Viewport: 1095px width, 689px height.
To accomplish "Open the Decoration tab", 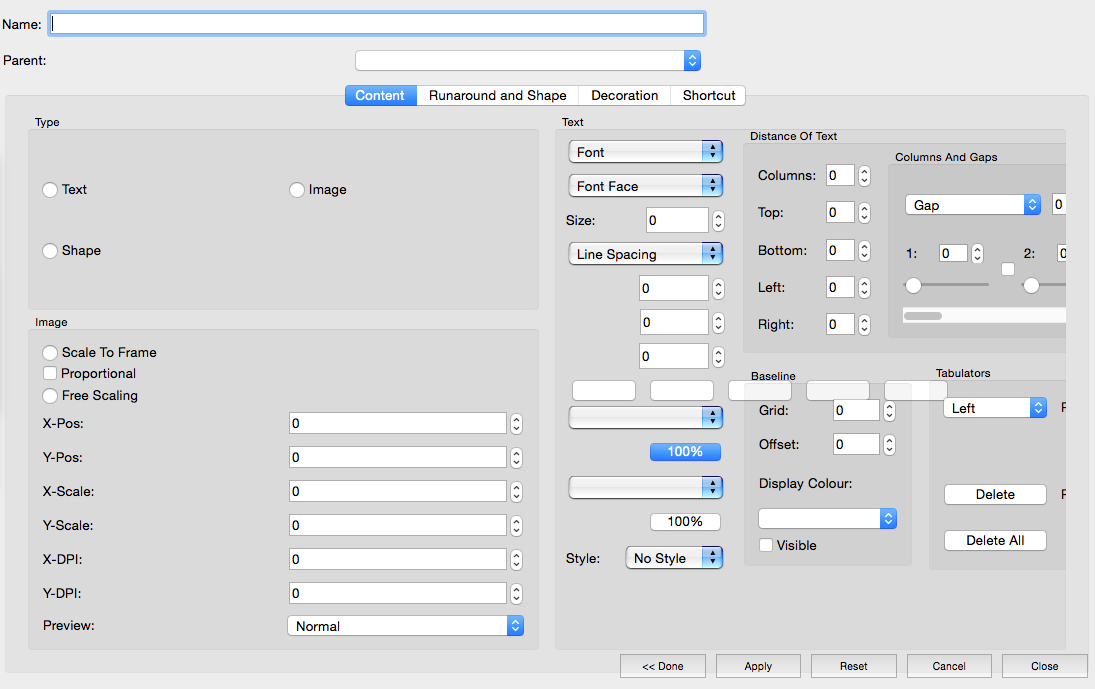I will coord(624,96).
